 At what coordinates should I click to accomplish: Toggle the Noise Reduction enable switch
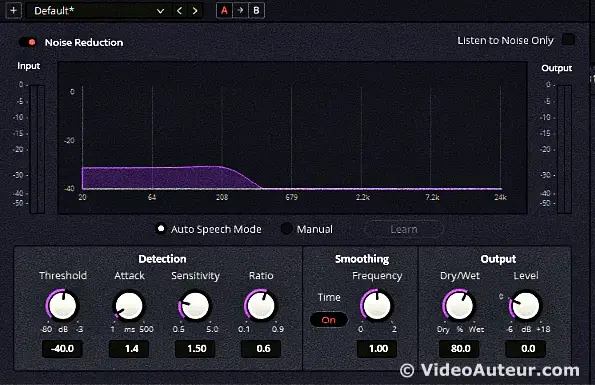click(x=28, y=42)
